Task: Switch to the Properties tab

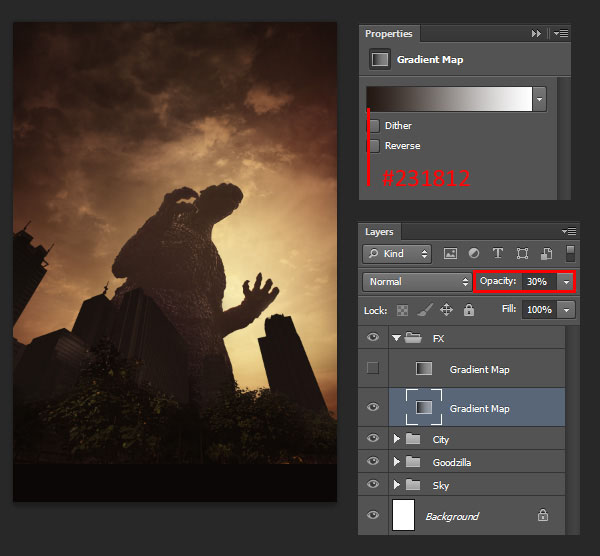Action: pos(389,34)
